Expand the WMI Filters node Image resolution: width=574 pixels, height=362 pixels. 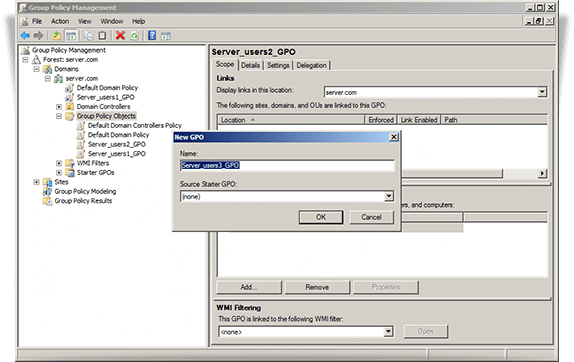[59, 163]
